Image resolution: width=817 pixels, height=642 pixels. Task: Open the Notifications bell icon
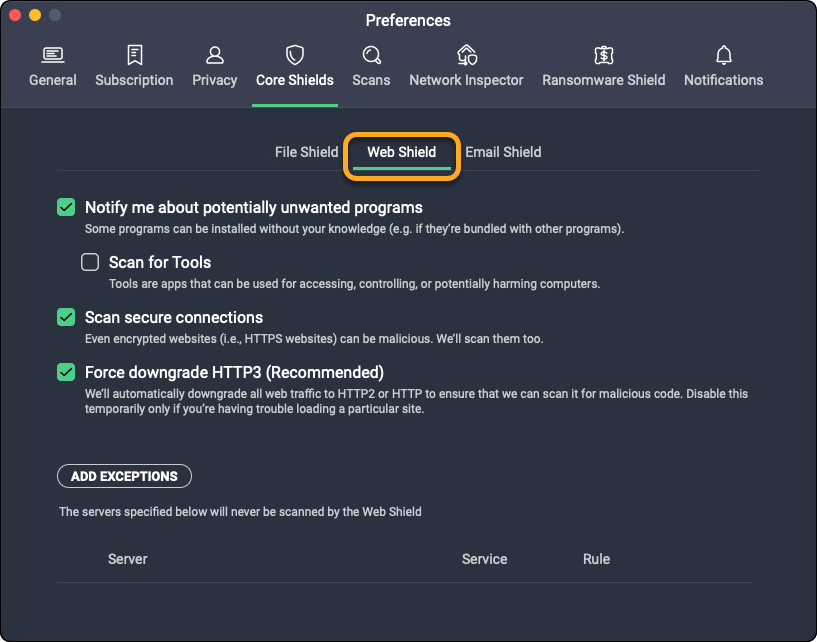[x=723, y=54]
